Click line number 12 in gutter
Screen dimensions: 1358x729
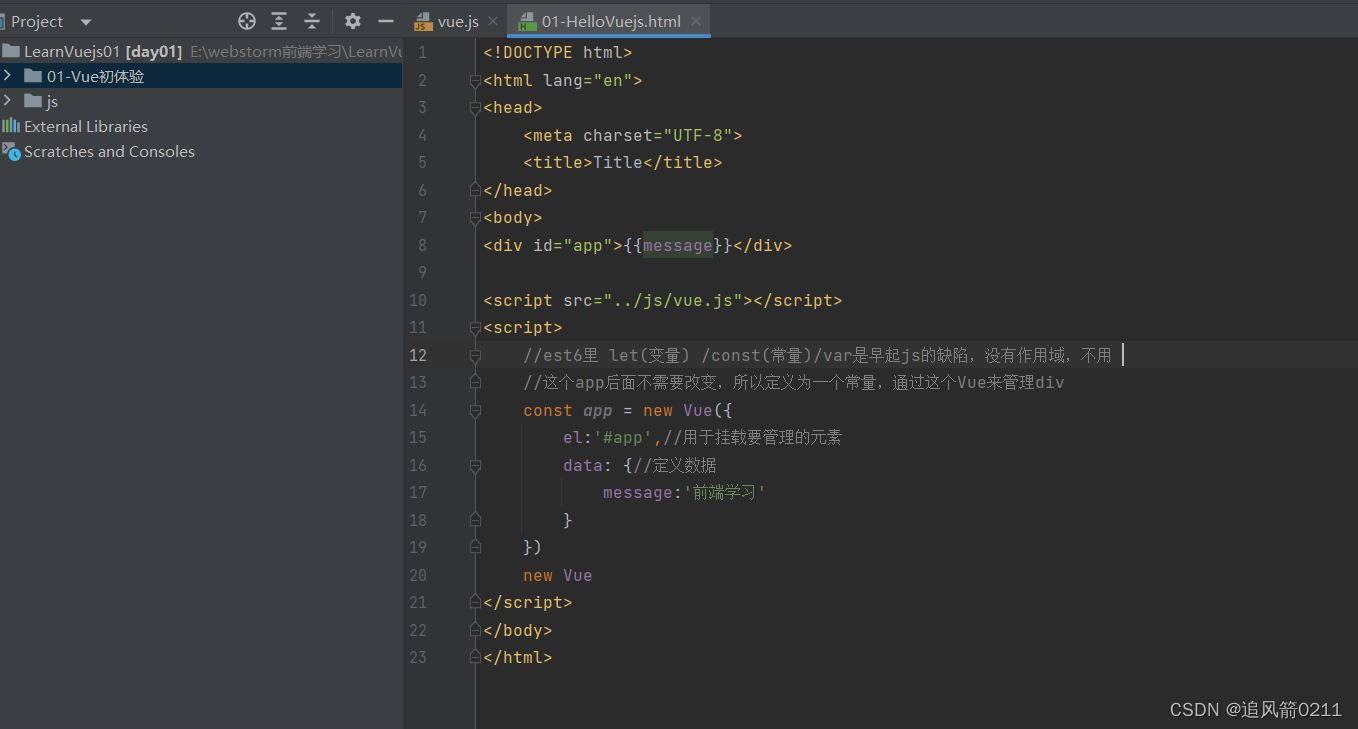417,355
